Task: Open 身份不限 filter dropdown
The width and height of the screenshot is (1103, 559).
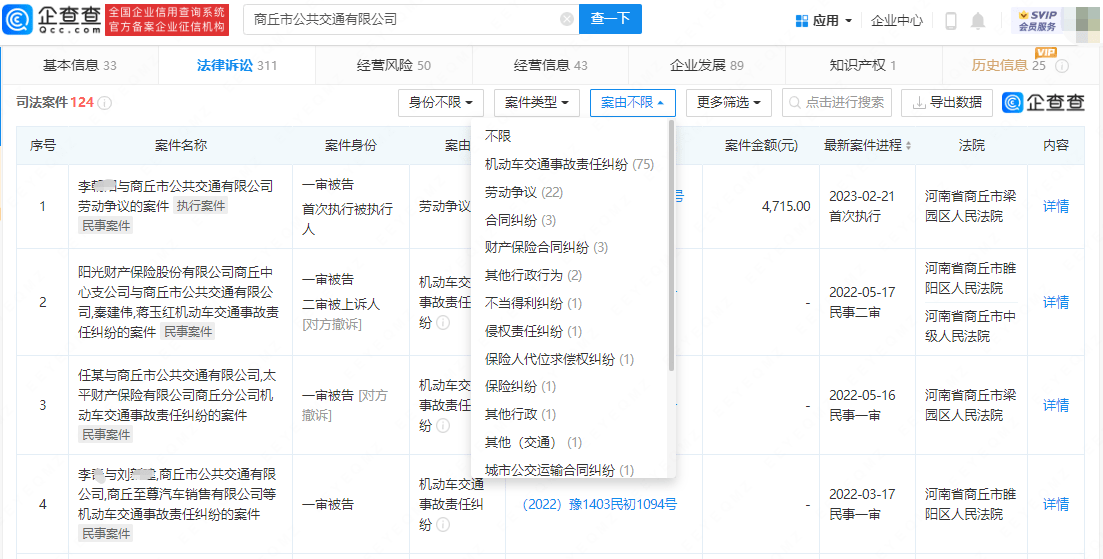Action: tap(440, 103)
